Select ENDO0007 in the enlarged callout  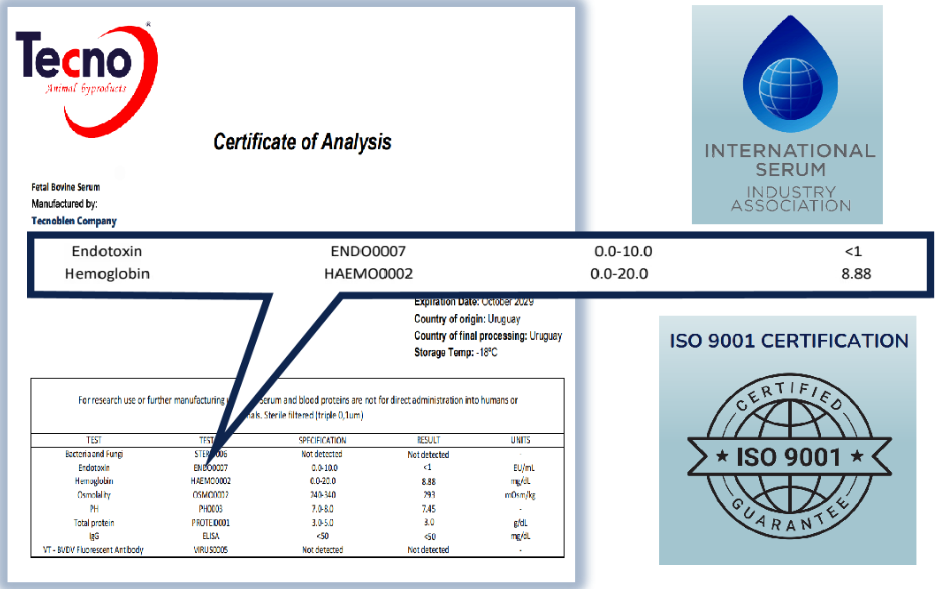(x=368, y=251)
